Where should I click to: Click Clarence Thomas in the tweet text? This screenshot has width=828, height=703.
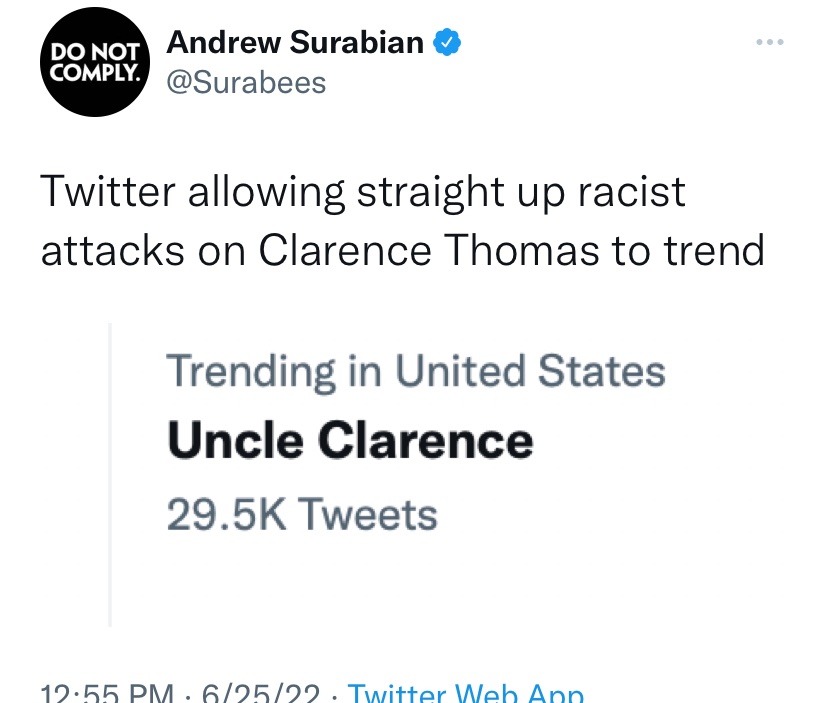point(429,250)
